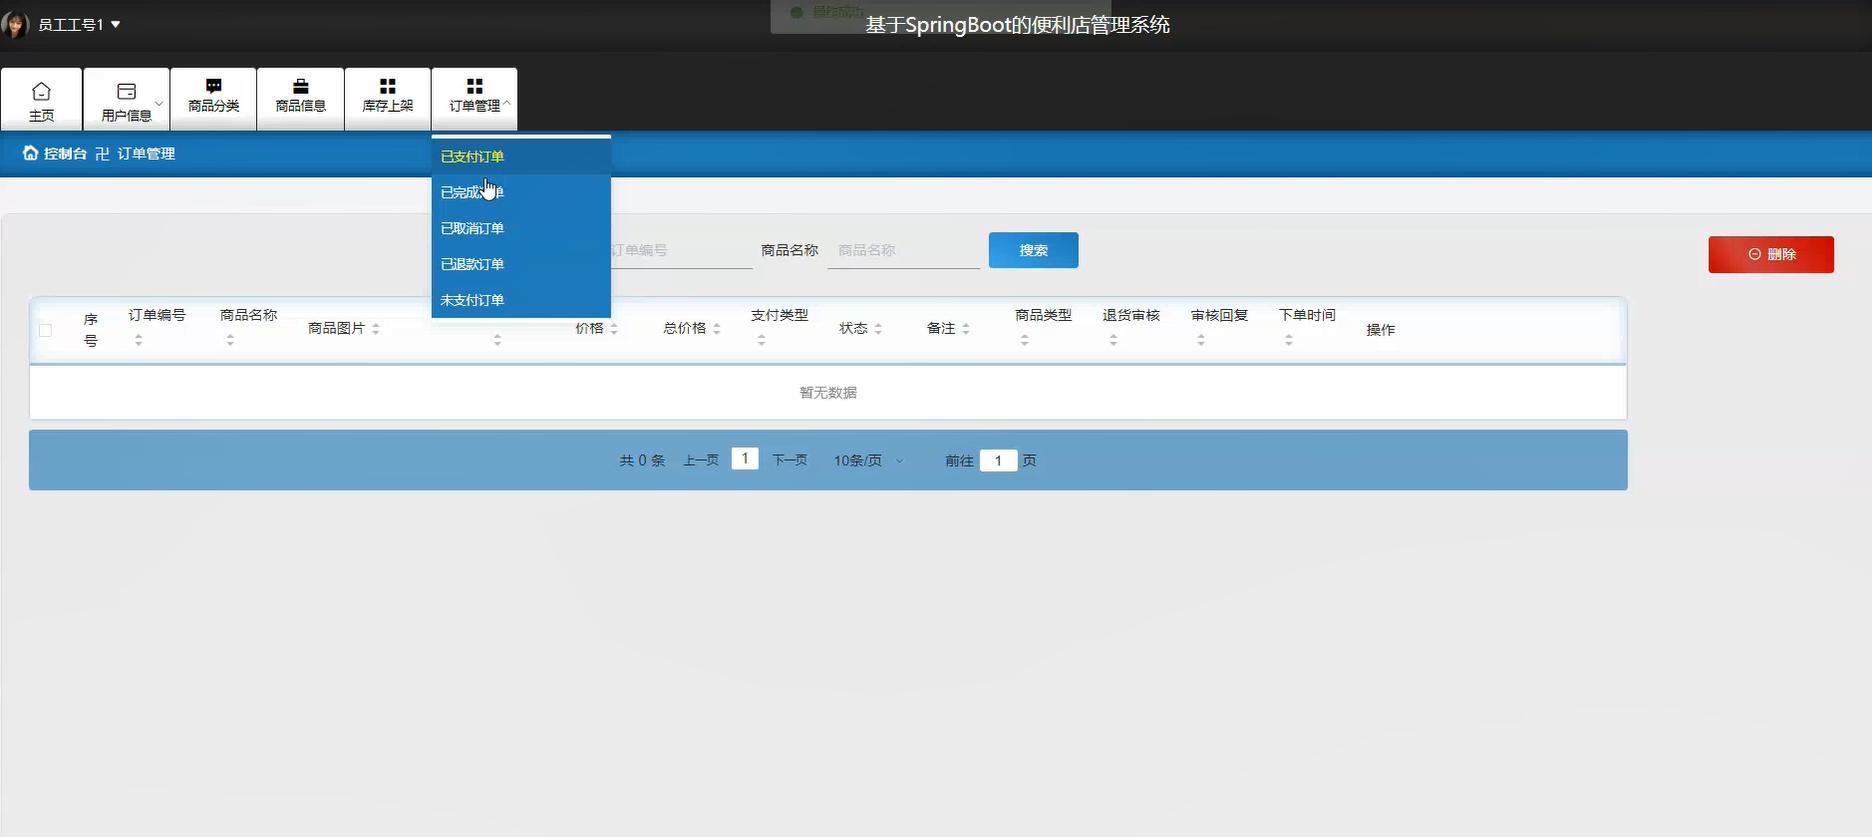This screenshot has height=837, width=1872.
Task: Expand the 员工工号1 account dropdown
Action: [79, 24]
